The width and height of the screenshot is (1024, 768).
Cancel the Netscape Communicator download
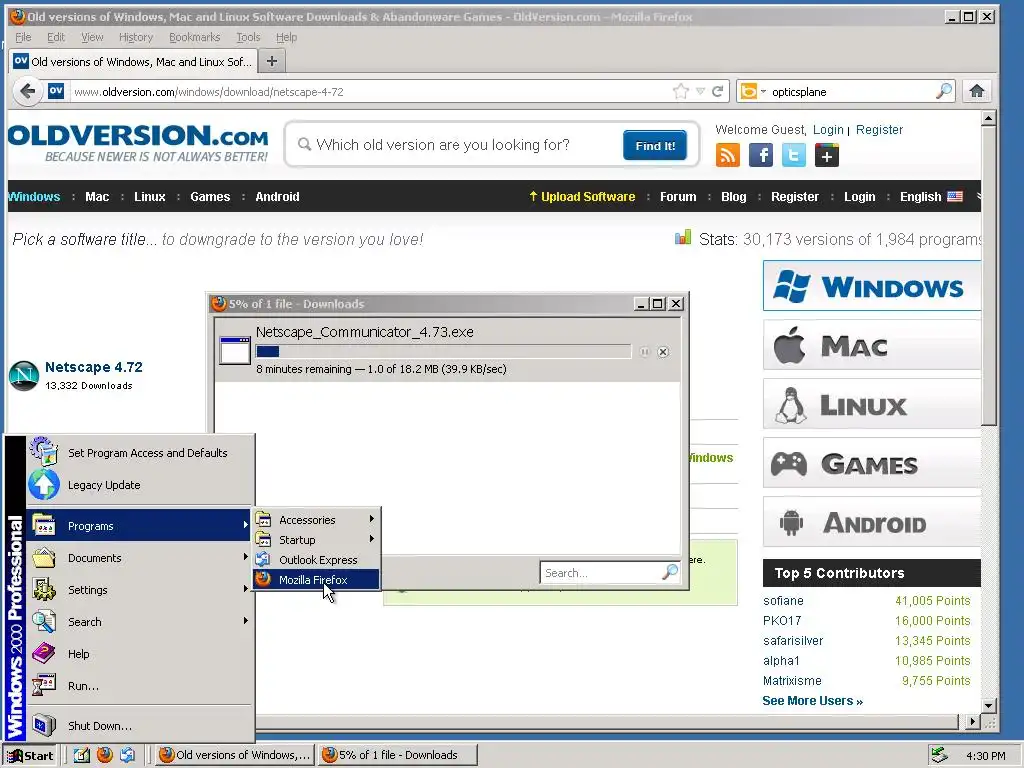663,352
